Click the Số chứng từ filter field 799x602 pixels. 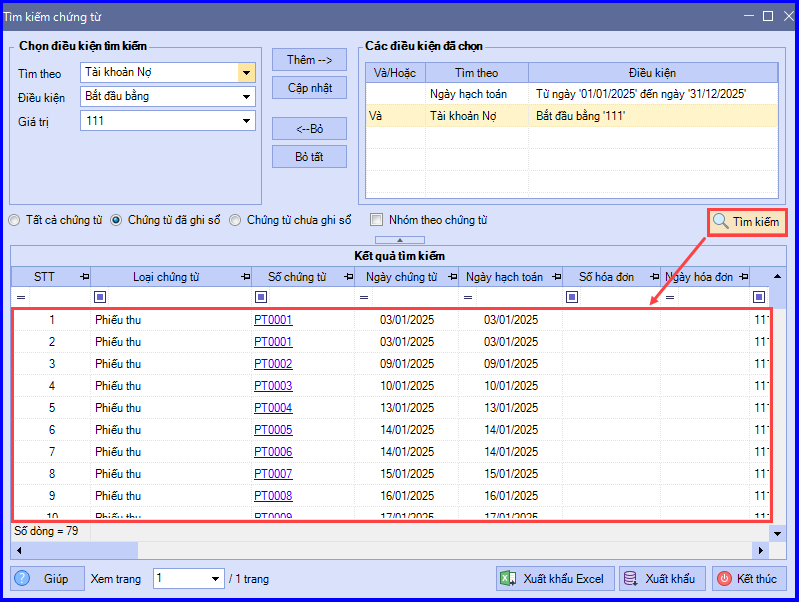[x=311, y=297]
